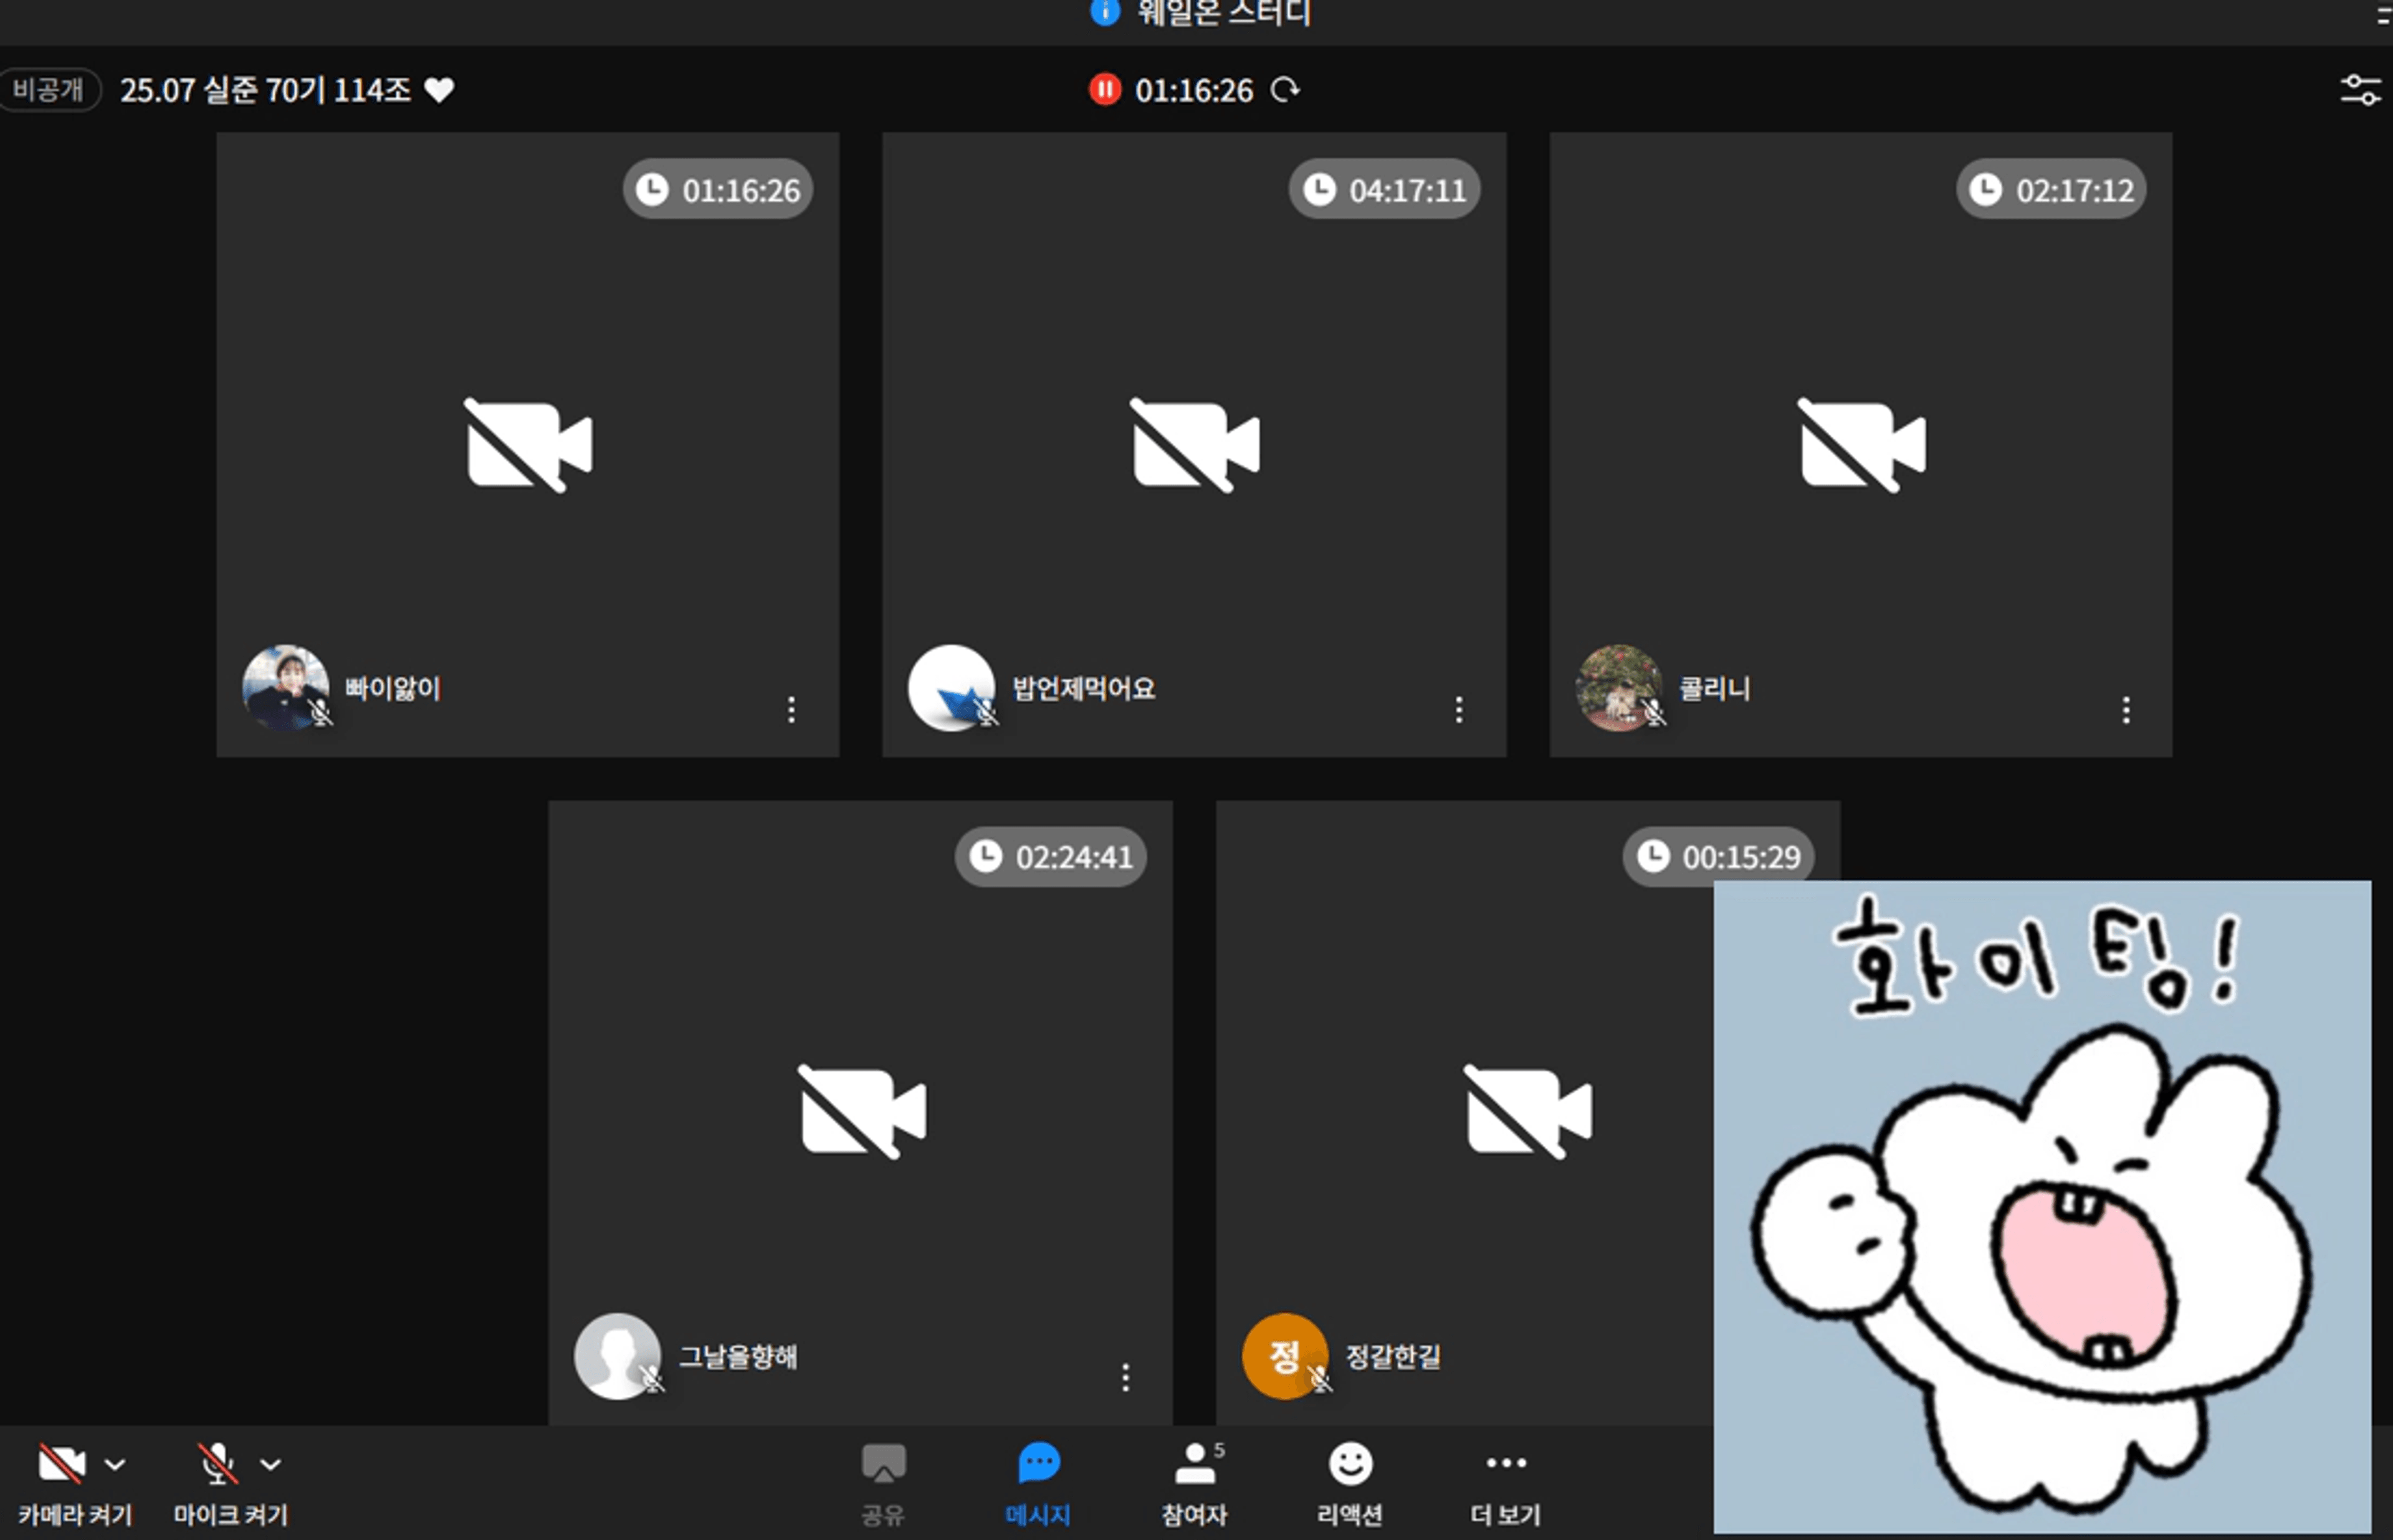Expand the camera options chevron
The height and width of the screenshot is (1540, 2393).
coord(115,1465)
